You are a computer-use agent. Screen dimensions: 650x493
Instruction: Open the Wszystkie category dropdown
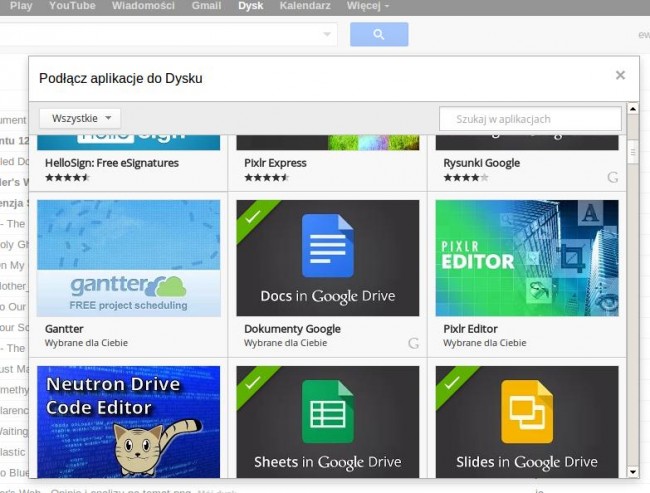(x=80, y=119)
